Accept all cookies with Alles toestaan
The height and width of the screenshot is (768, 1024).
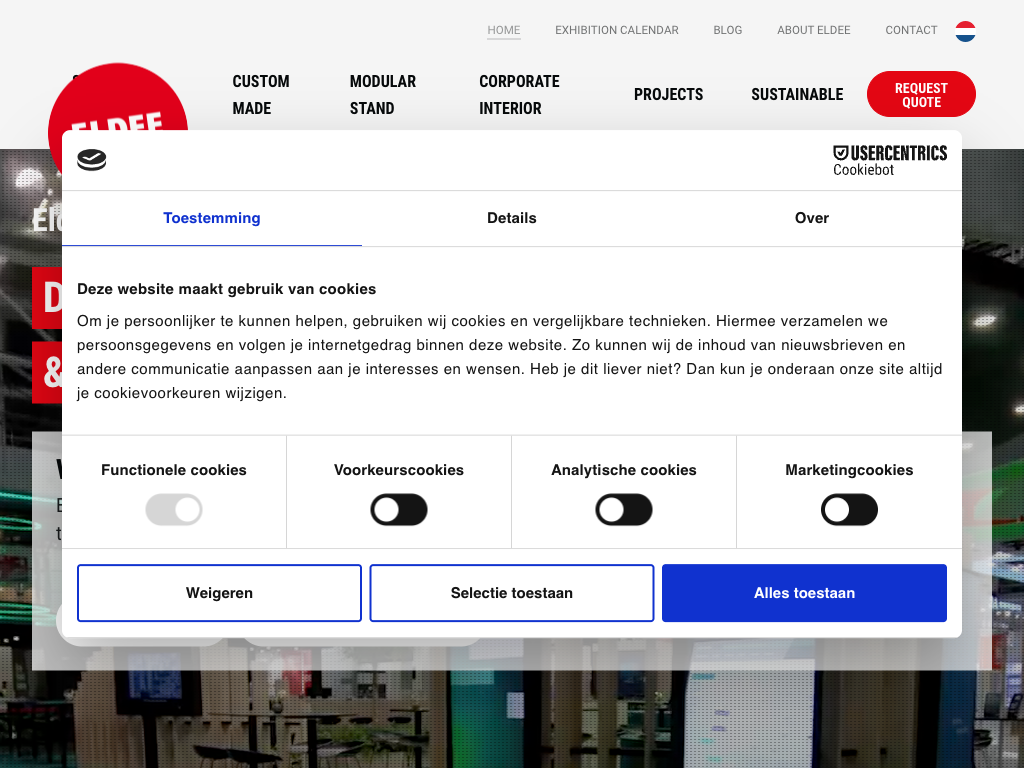point(804,593)
